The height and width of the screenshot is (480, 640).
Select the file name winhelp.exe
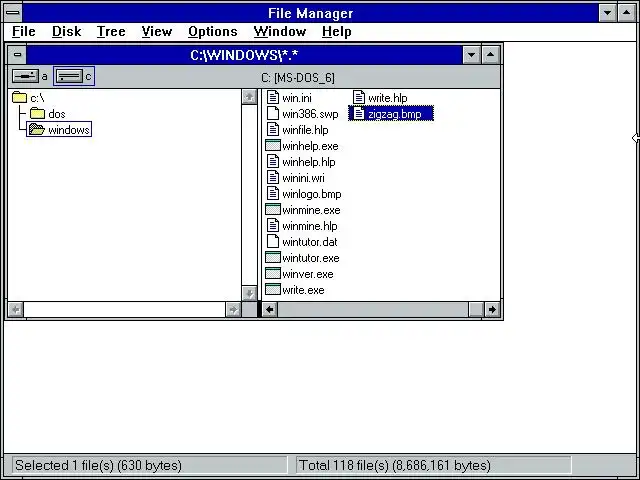[x=310, y=146]
